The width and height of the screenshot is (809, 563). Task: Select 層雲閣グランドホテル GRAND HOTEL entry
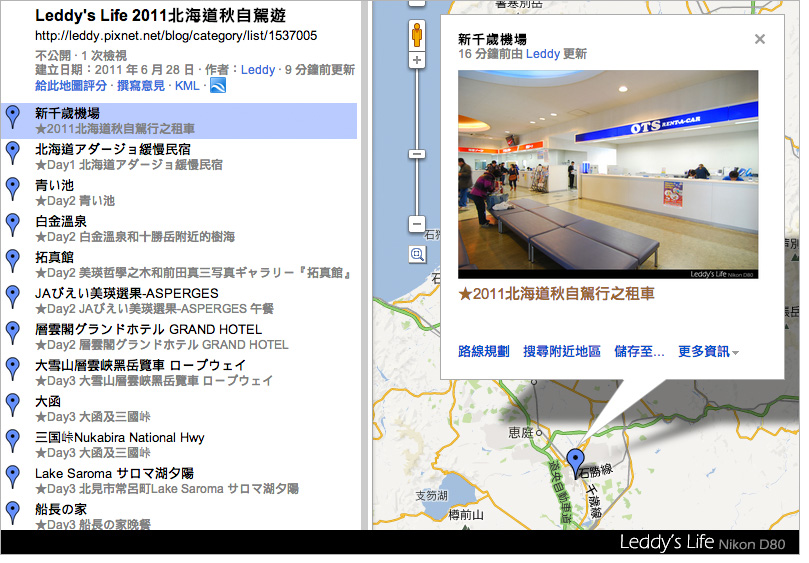(180, 339)
